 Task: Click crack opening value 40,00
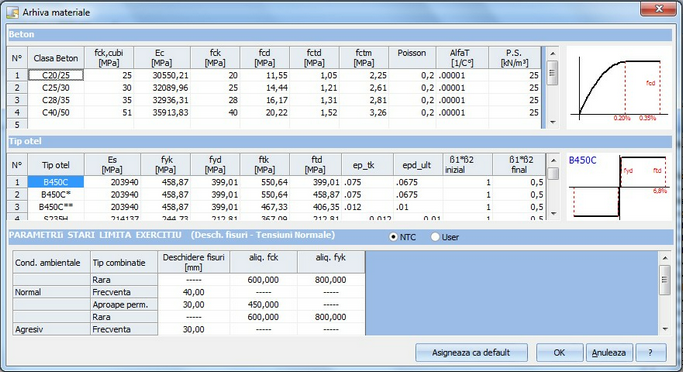tap(193, 292)
